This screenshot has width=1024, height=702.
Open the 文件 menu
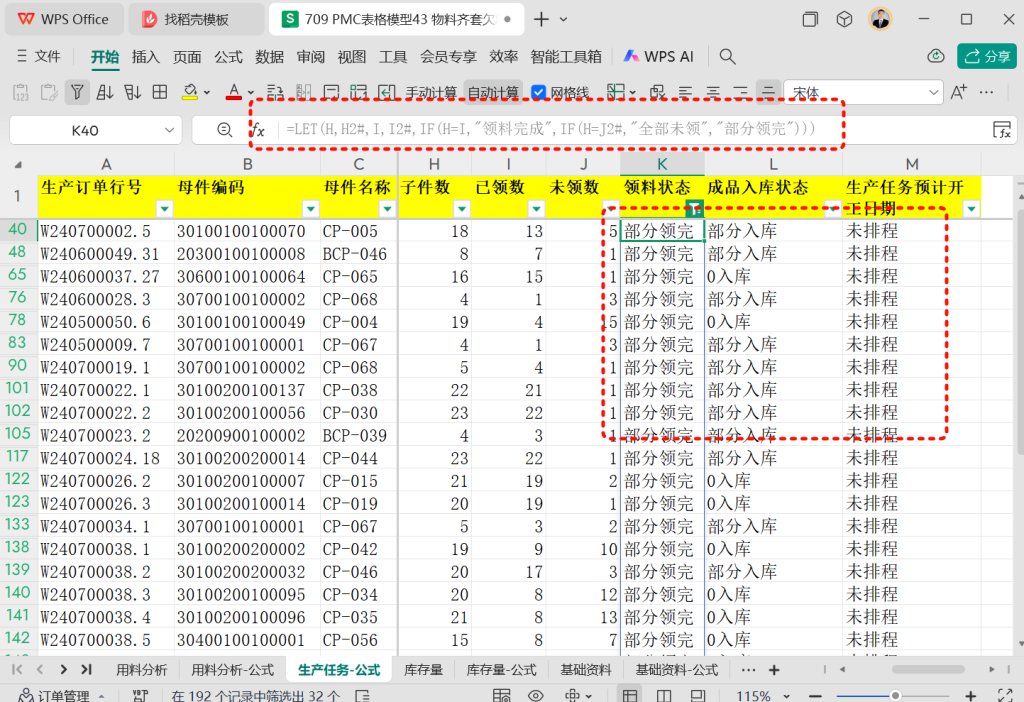(x=39, y=57)
